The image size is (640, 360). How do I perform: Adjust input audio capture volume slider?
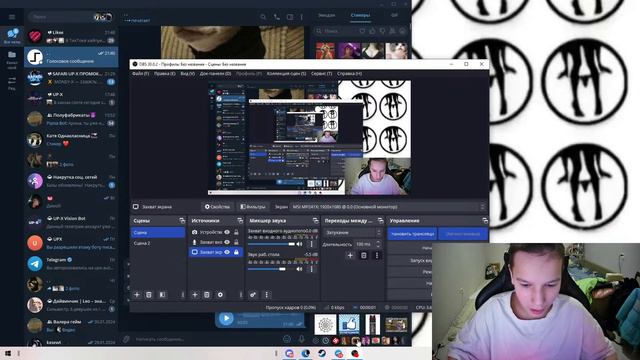pos(271,244)
